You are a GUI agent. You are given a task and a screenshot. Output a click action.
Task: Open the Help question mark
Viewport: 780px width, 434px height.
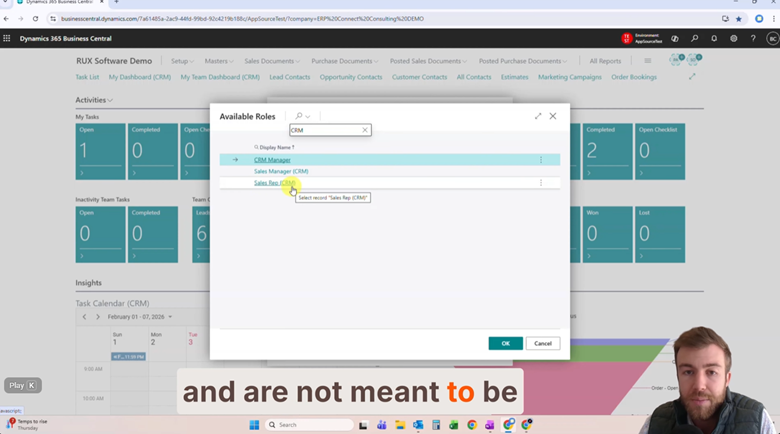click(753, 38)
